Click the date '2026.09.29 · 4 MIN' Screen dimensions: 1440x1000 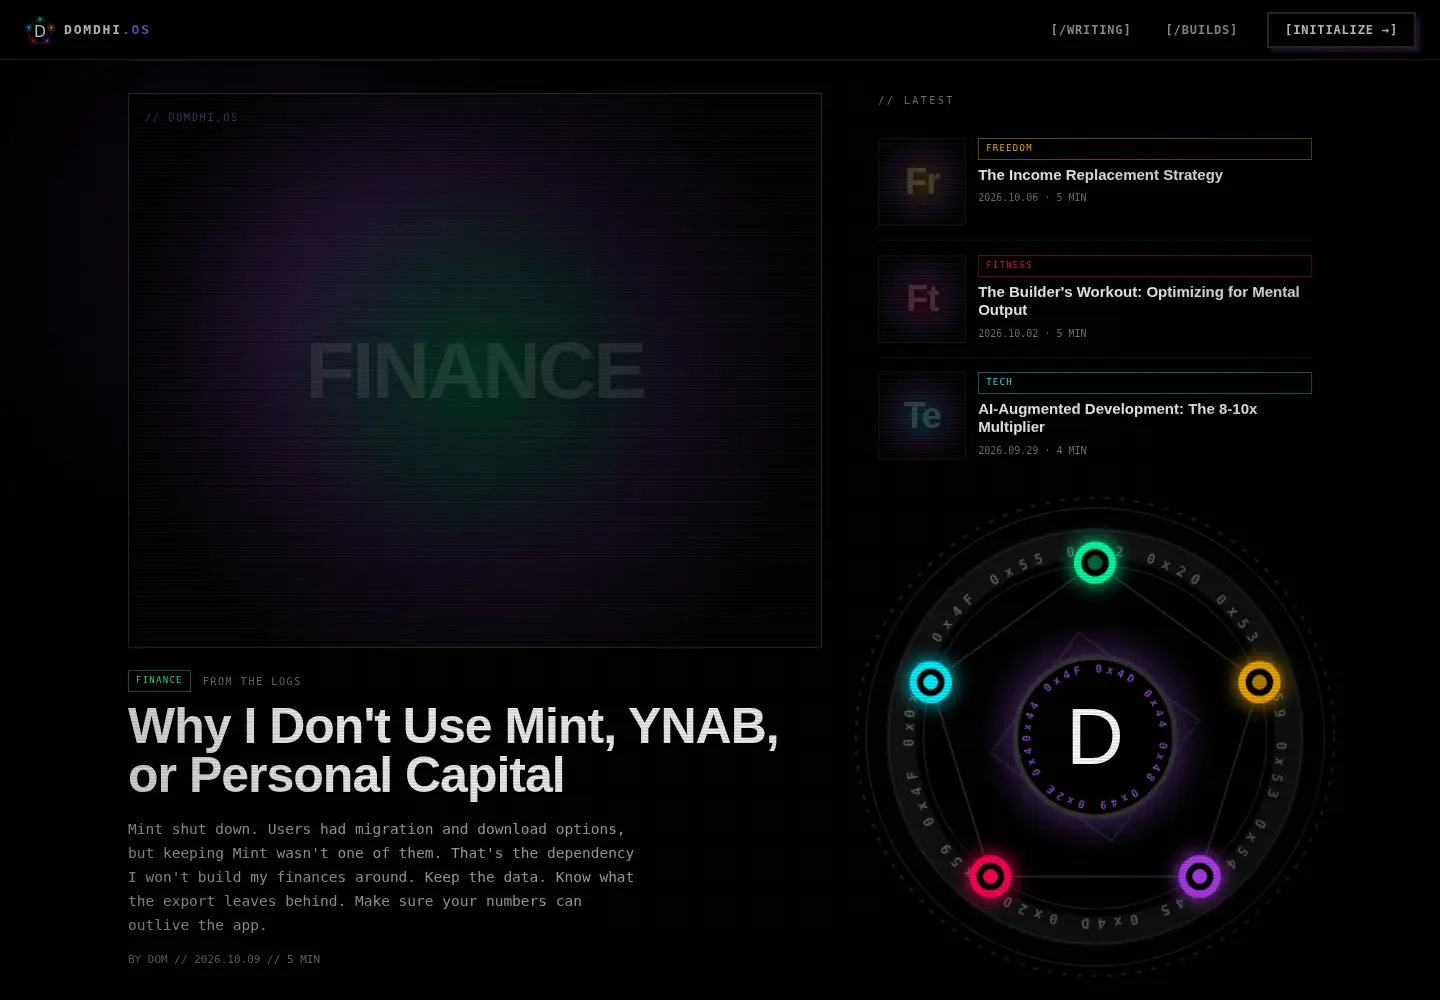1032,451
